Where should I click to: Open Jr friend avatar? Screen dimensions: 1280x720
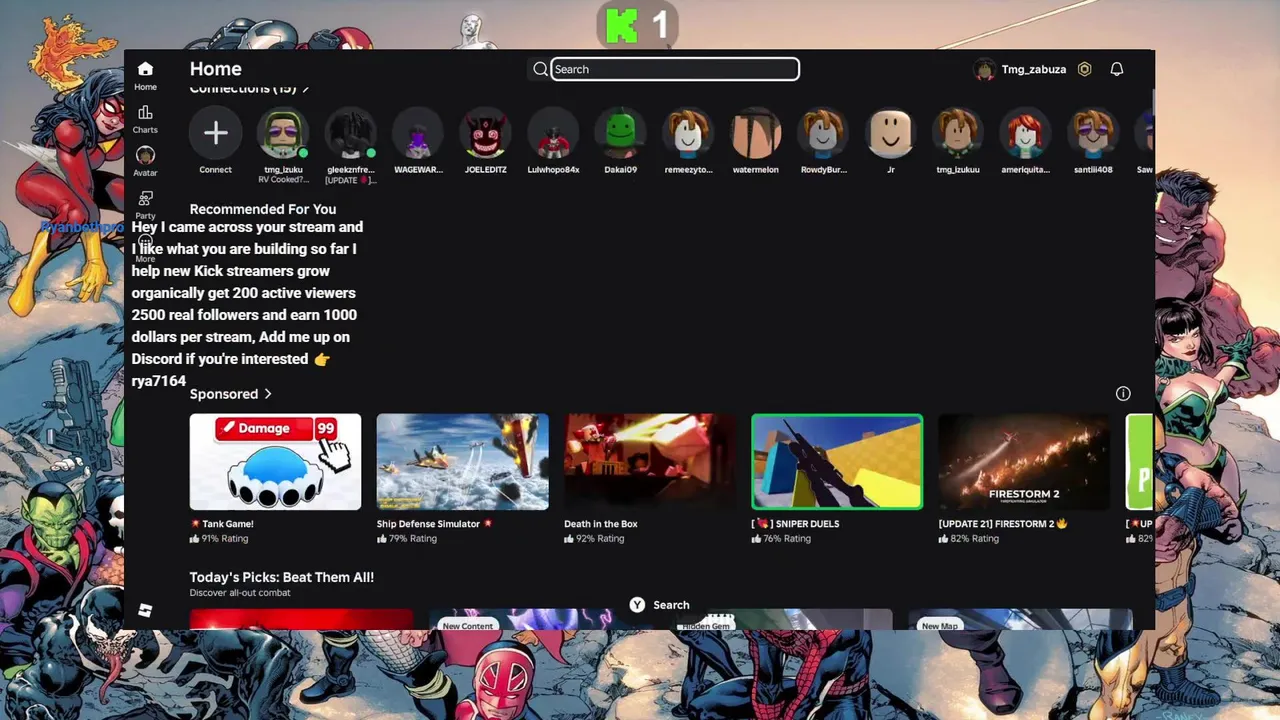890,133
